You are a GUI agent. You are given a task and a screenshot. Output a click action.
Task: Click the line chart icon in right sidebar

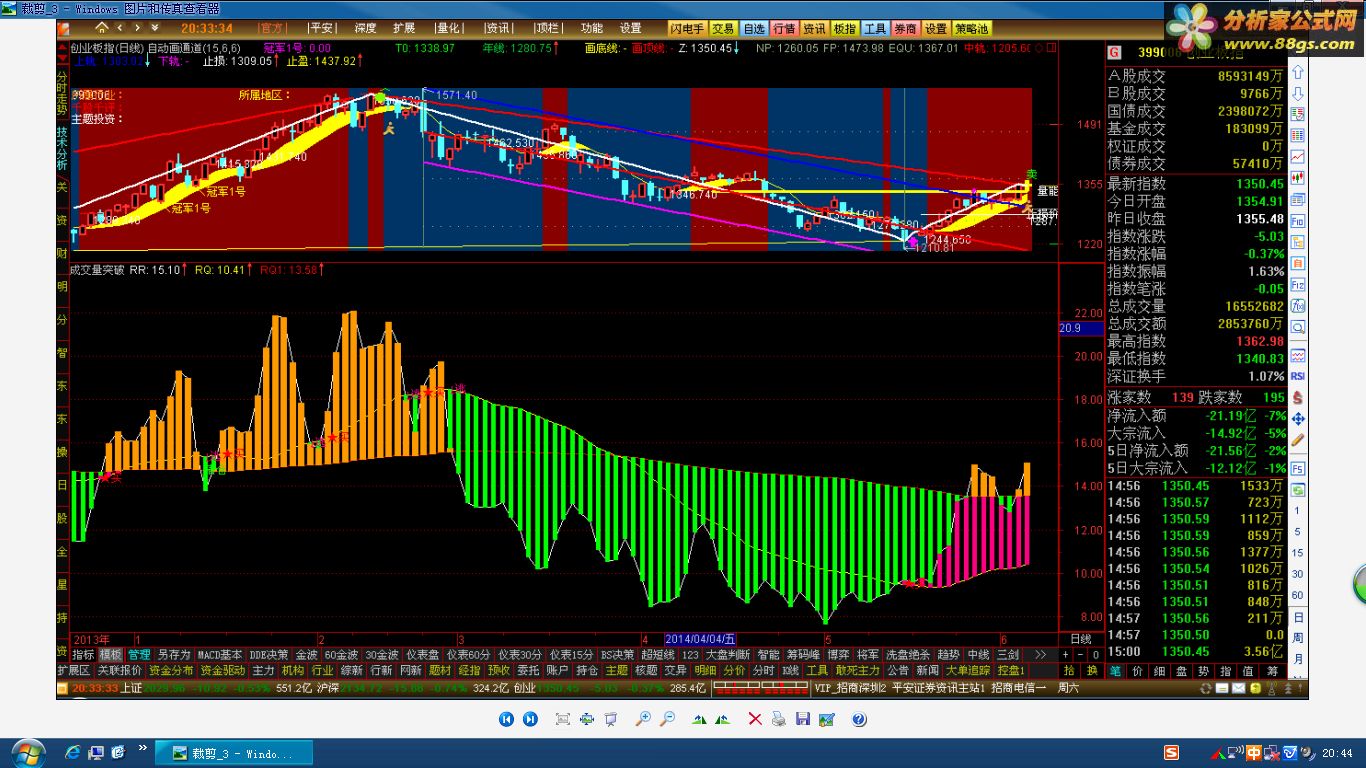(1297, 157)
